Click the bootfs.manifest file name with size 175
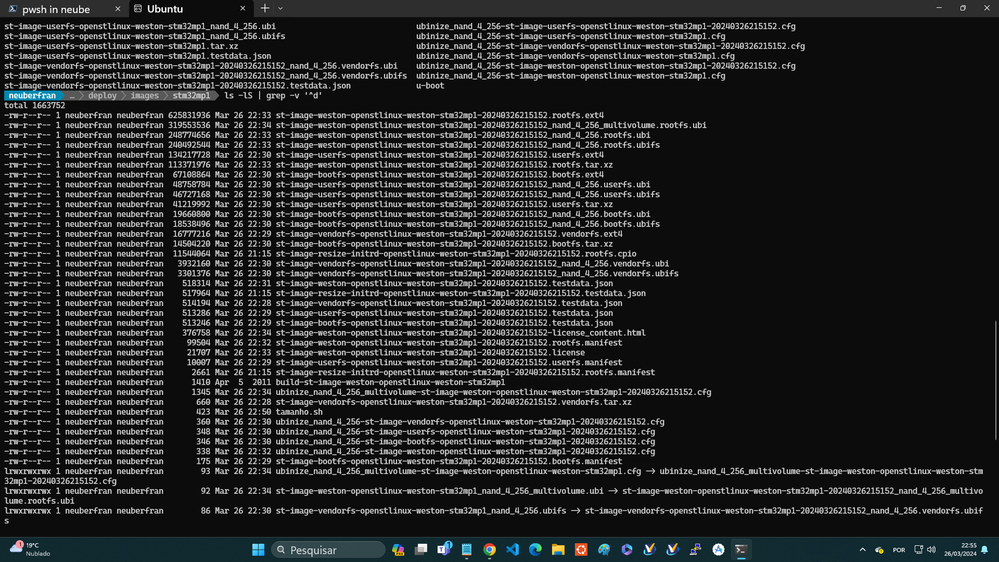Viewport: 999px width, 562px height. tap(449, 461)
